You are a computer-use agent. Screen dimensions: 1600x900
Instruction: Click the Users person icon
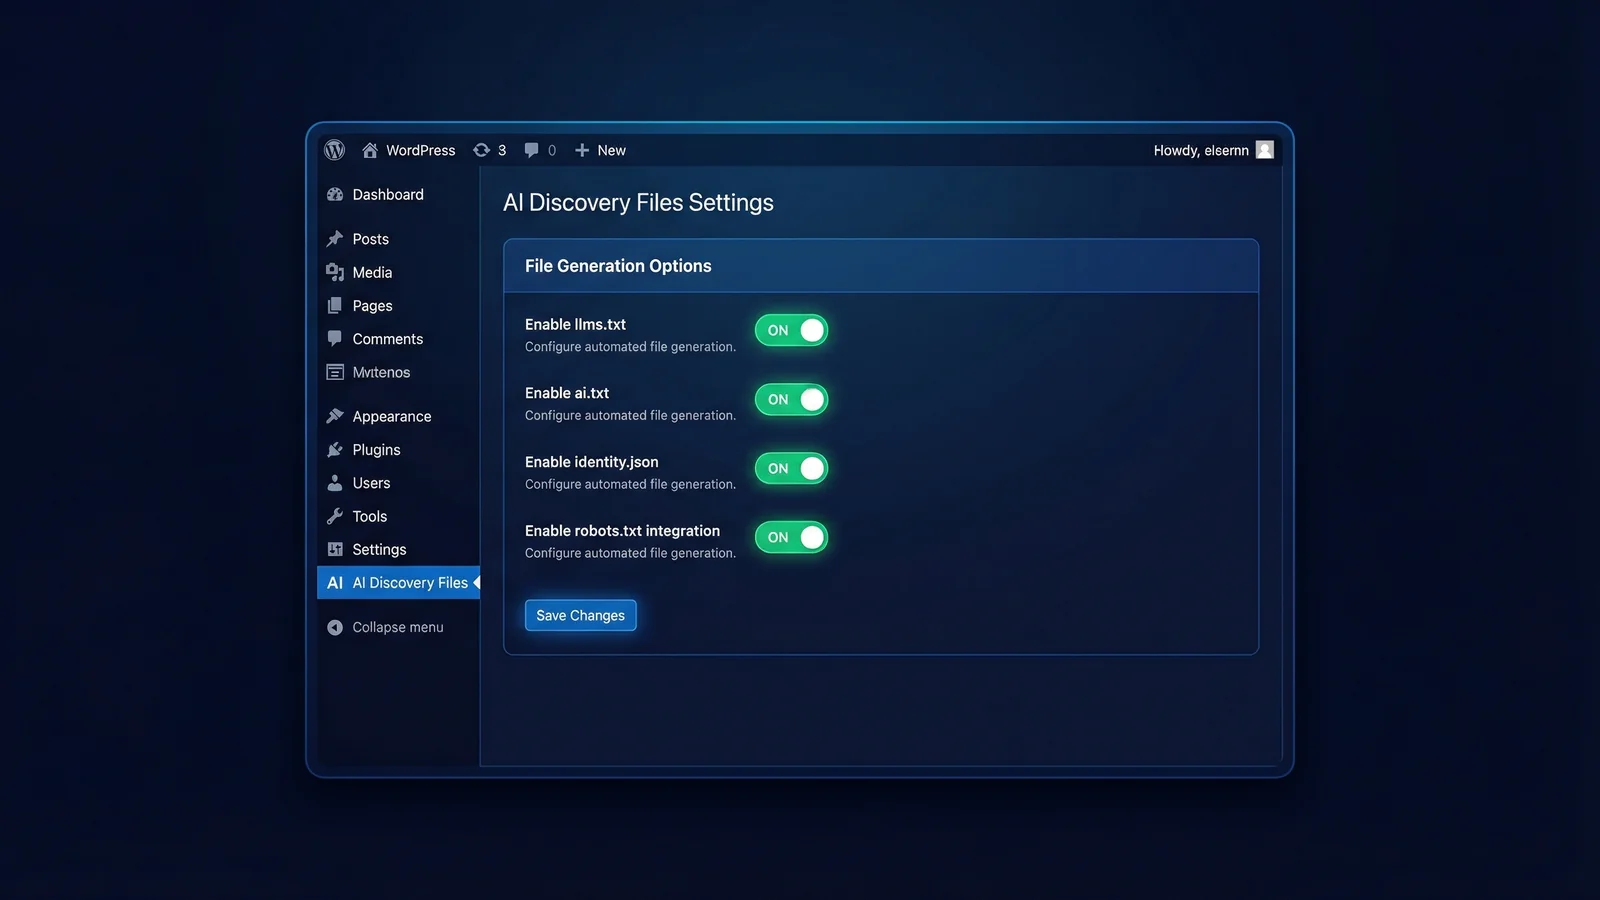click(x=335, y=483)
